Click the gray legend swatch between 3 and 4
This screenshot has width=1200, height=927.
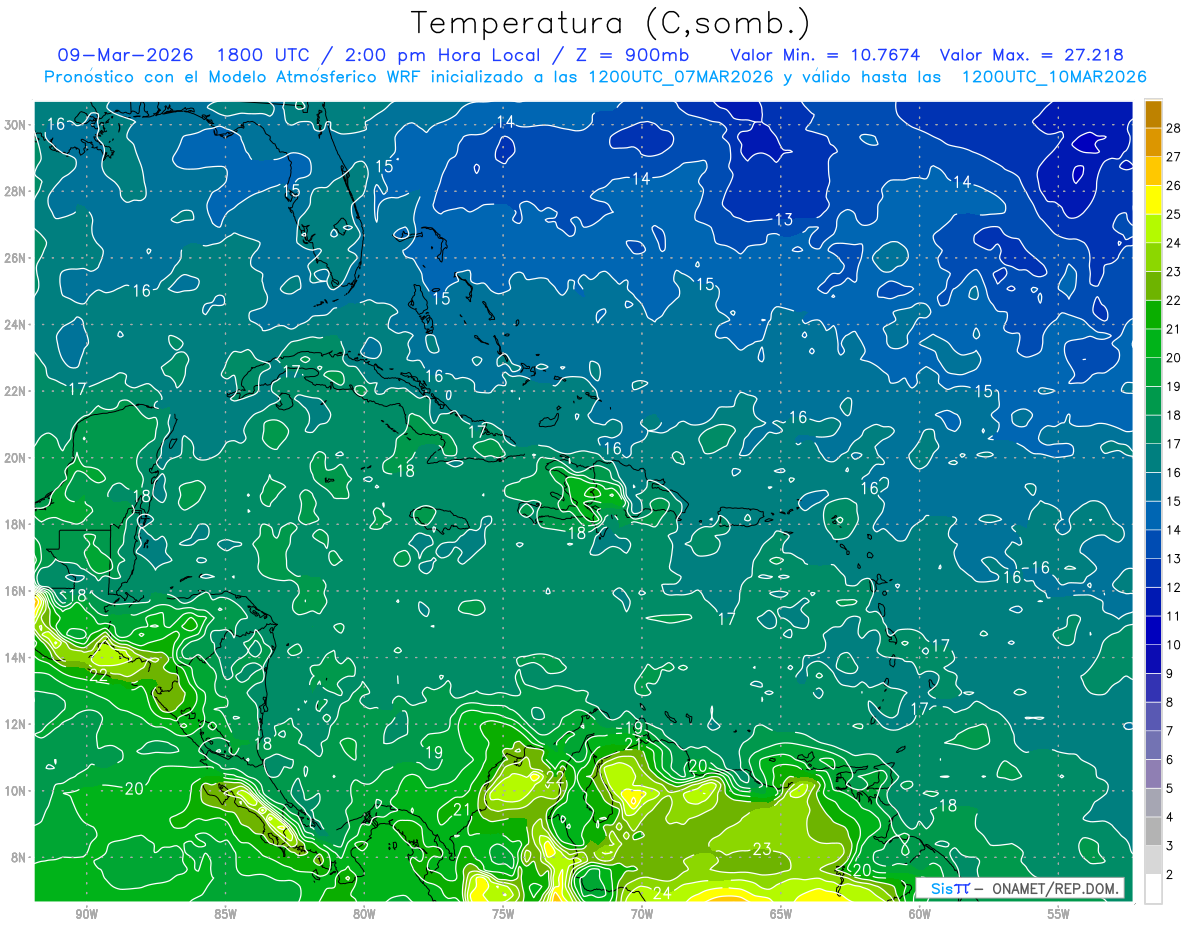tap(1153, 831)
